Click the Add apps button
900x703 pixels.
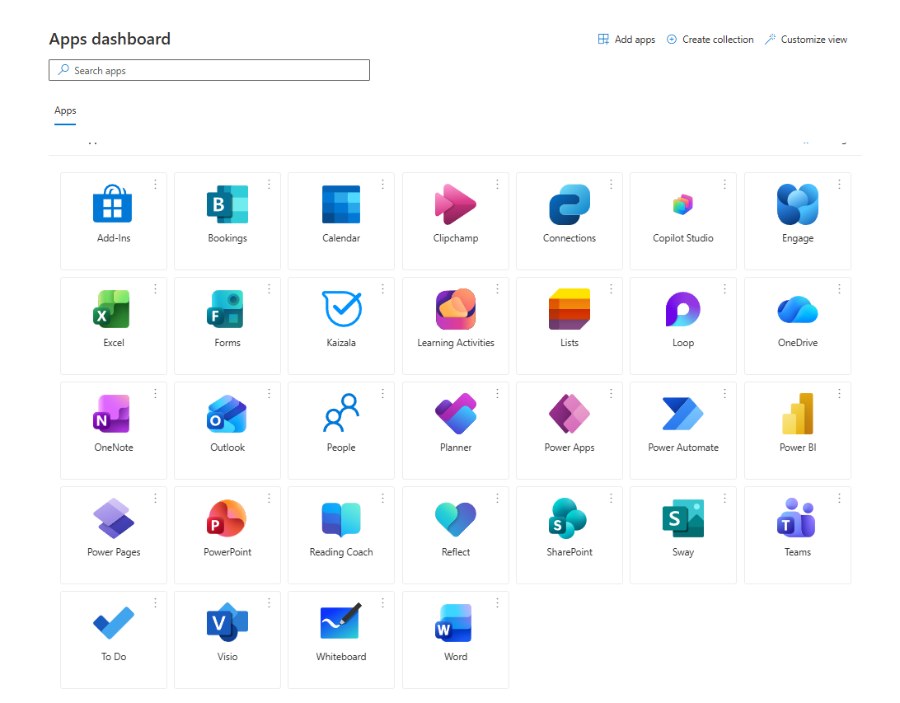[x=626, y=39]
